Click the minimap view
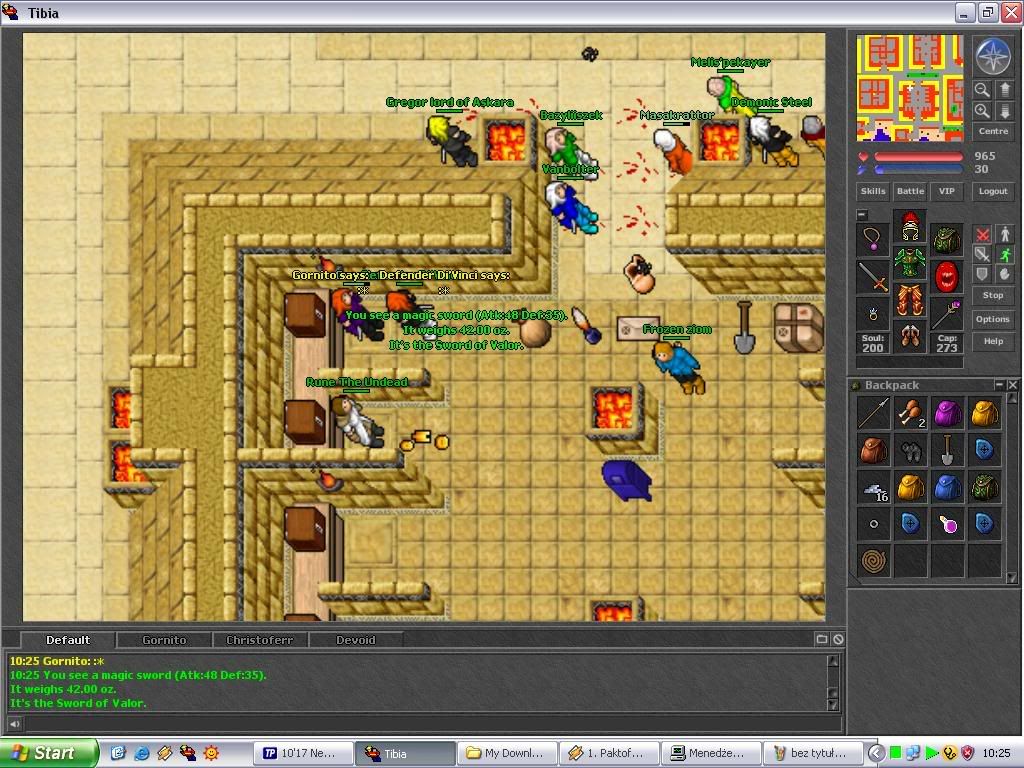This screenshot has height=768, width=1024. [x=910, y=88]
